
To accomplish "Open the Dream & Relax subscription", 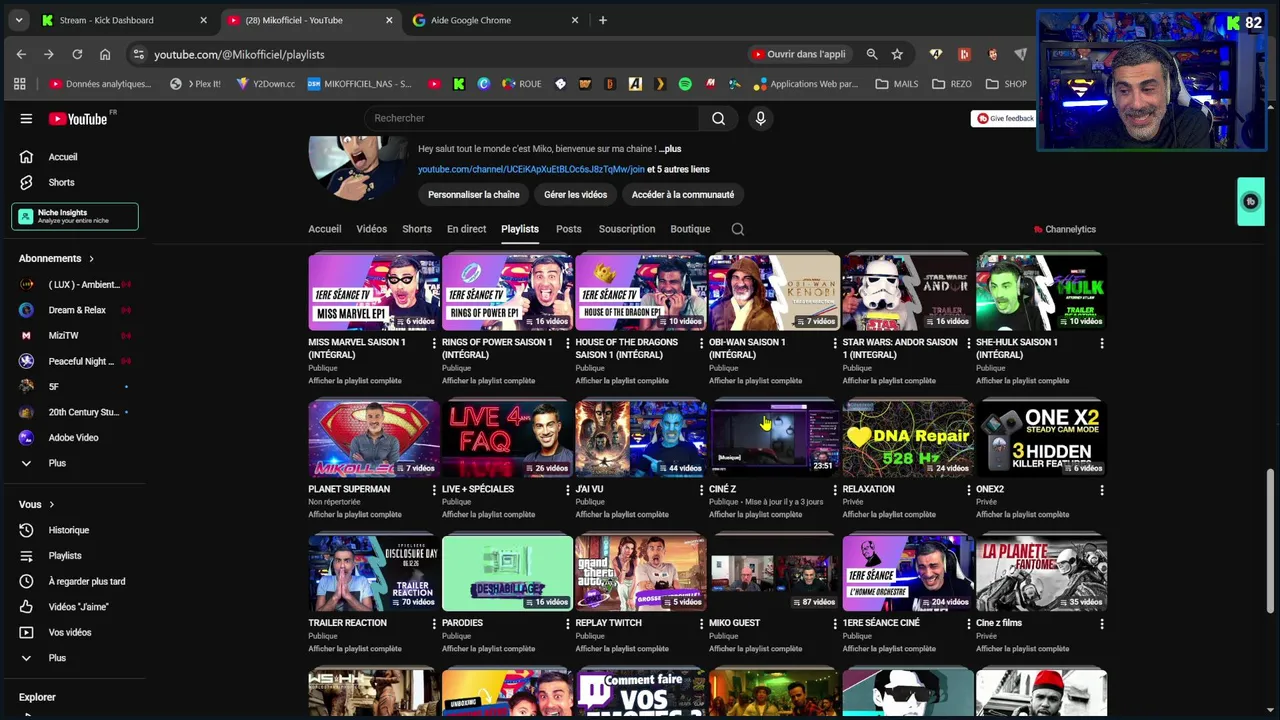I will (75, 310).
